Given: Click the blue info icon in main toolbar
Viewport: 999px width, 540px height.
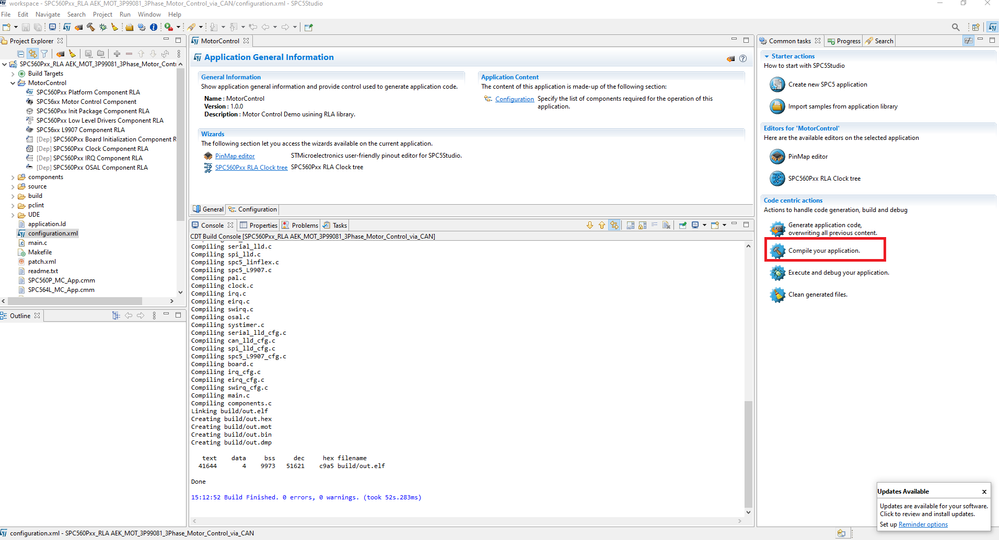Looking at the screenshot, I should (154, 27).
